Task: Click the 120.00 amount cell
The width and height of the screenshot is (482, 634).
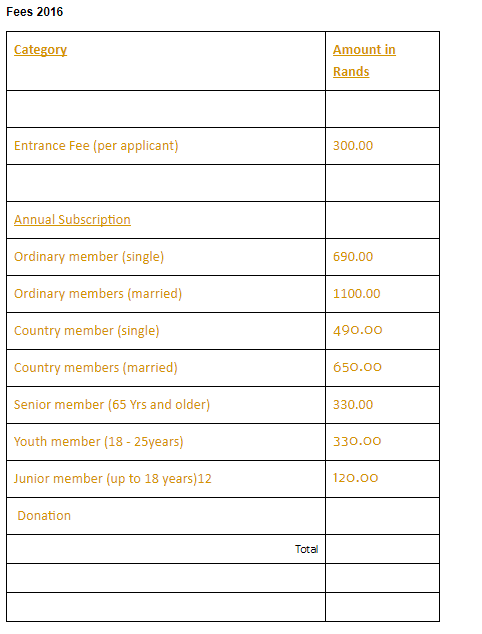Action: click(382, 479)
